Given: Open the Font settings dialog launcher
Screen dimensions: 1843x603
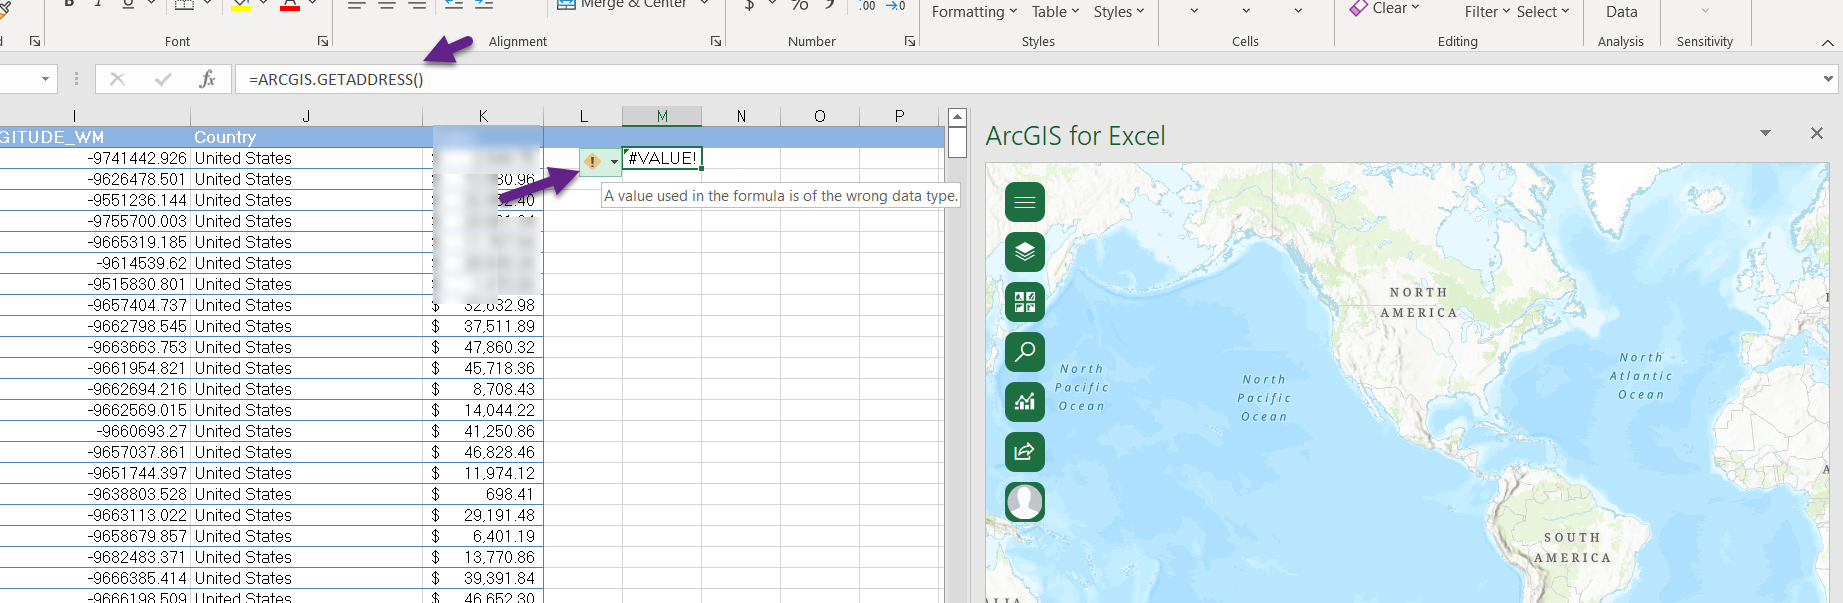Looking at the screenshot, I should pos(323,41).
